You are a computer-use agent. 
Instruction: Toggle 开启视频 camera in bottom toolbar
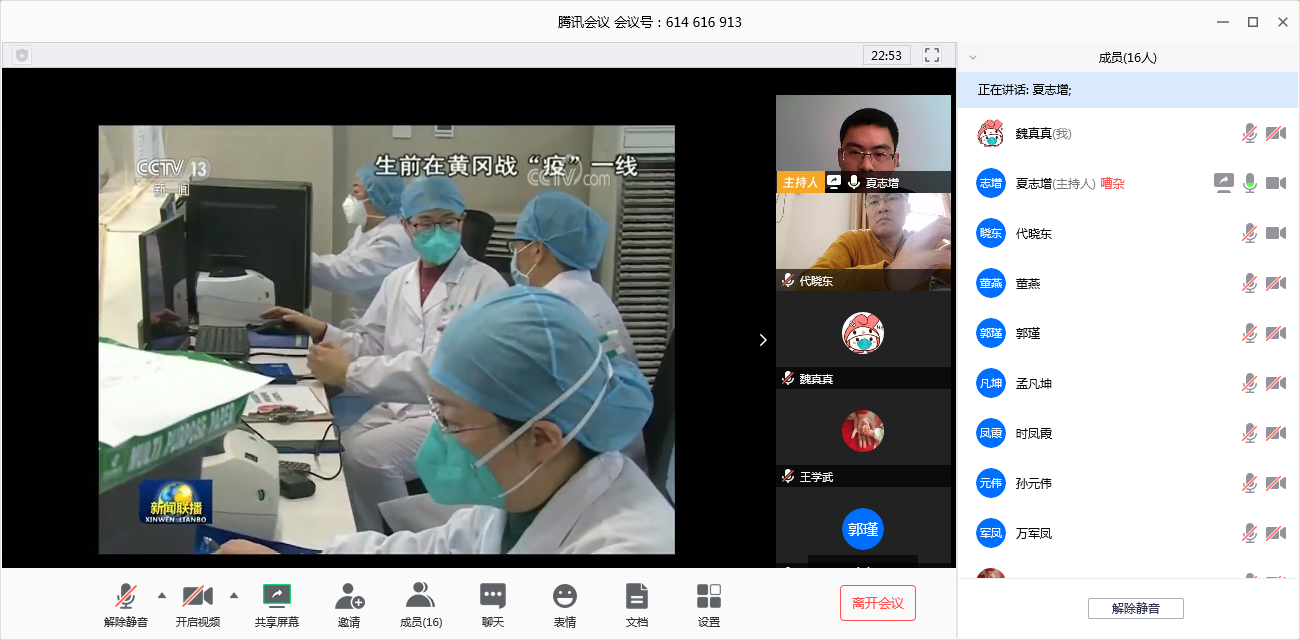(x=197, y=597)
